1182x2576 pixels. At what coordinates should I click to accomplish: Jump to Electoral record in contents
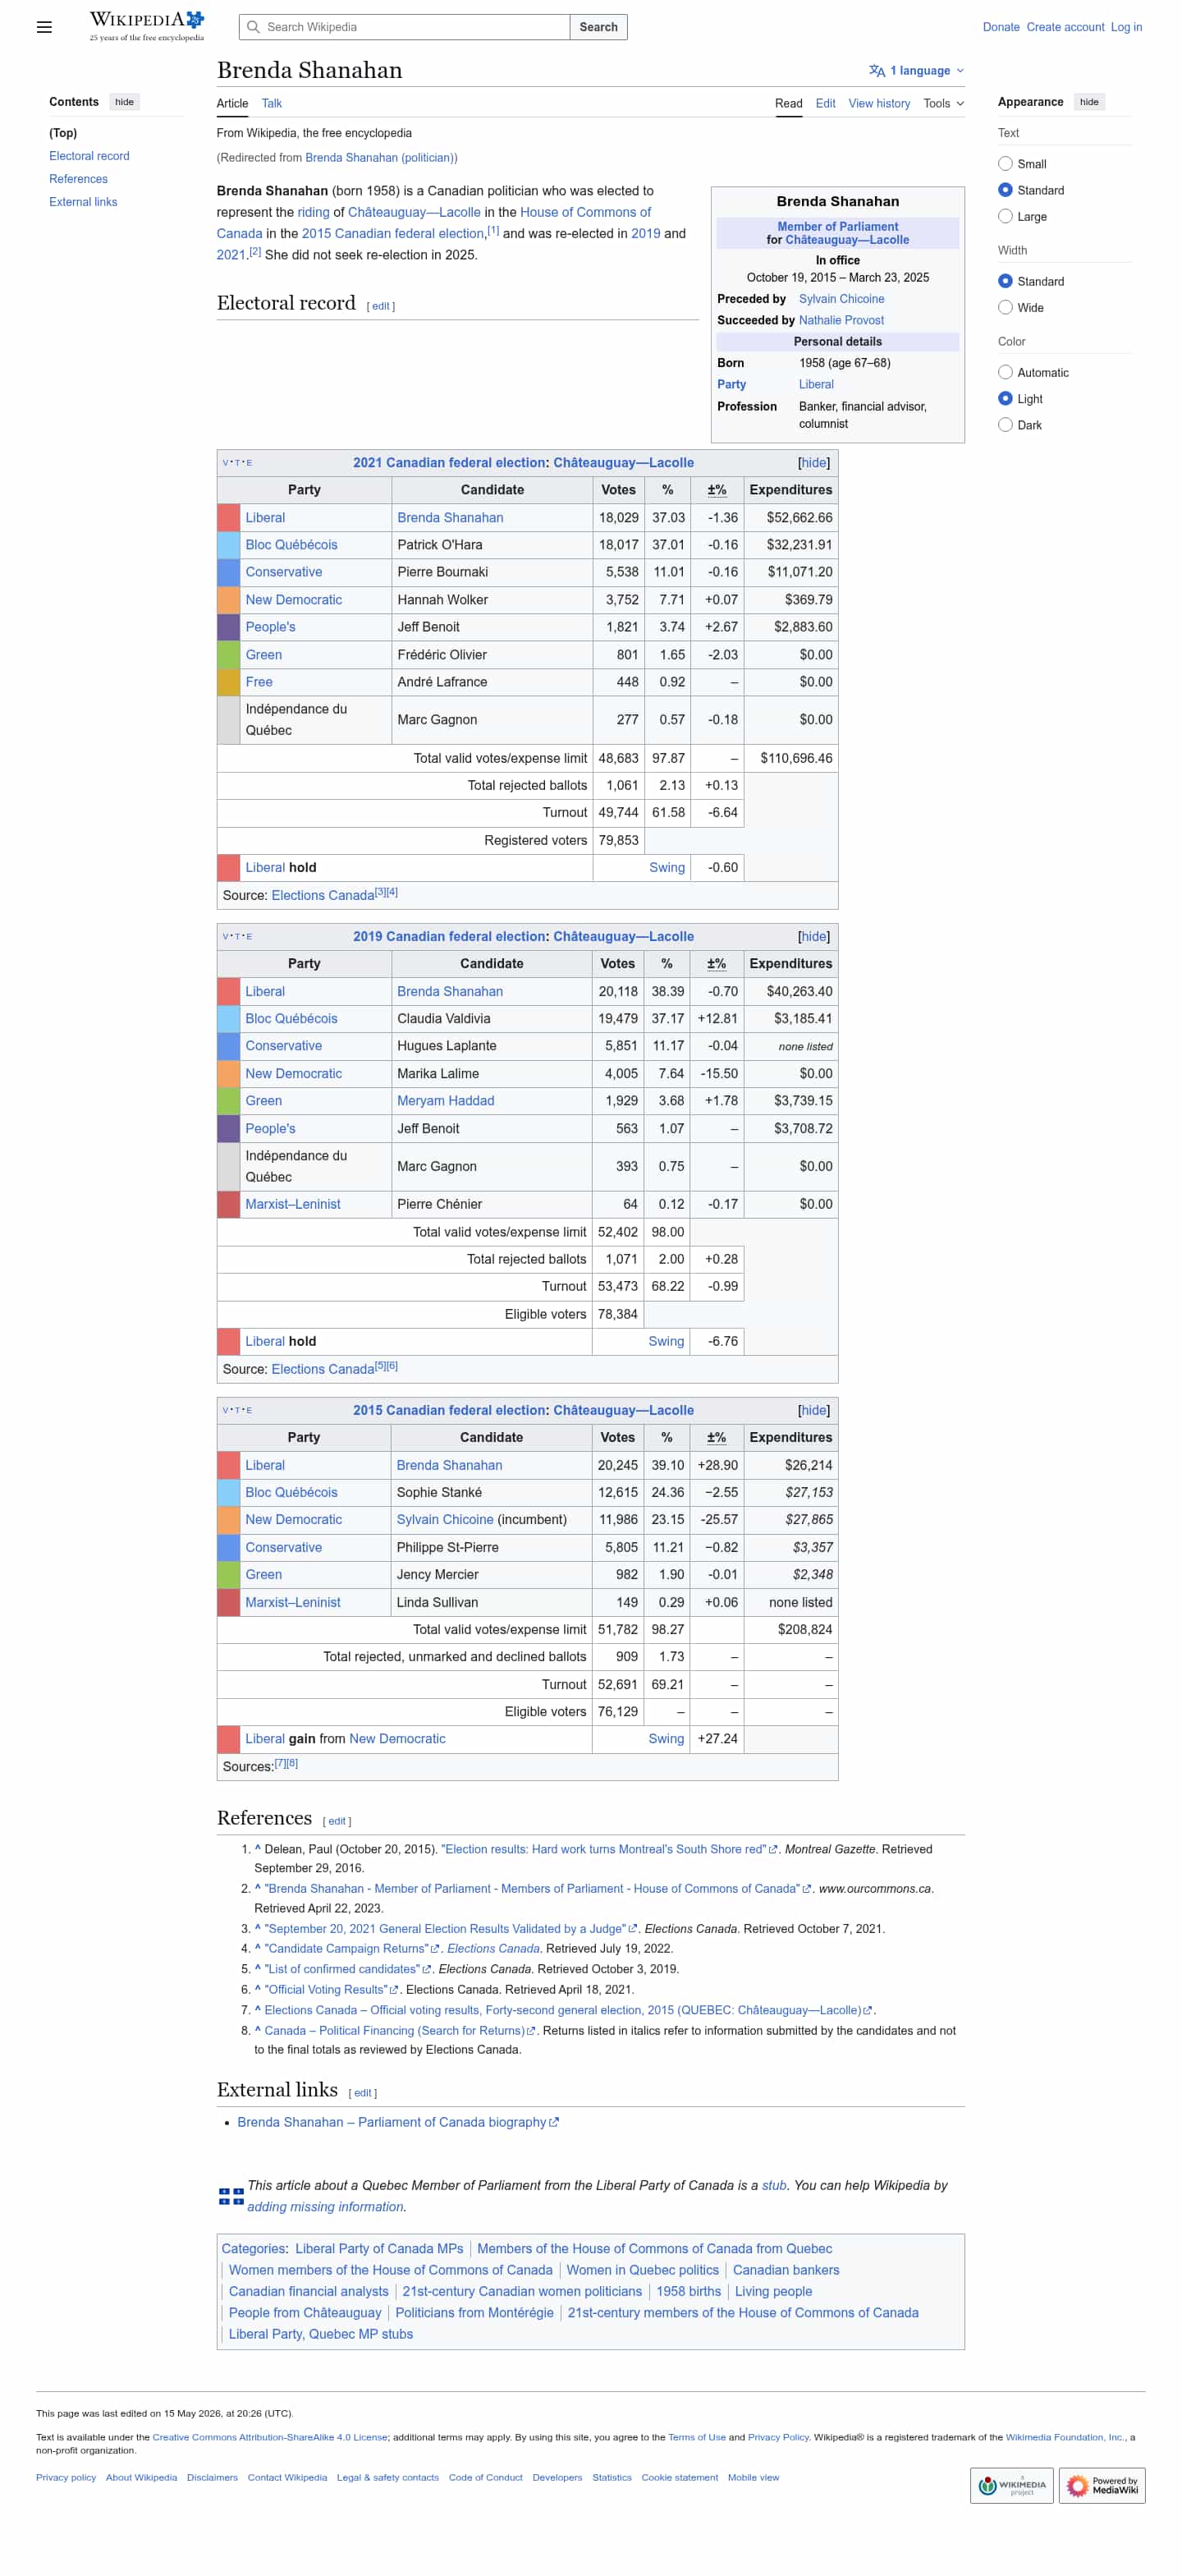(x=89, y=156)
